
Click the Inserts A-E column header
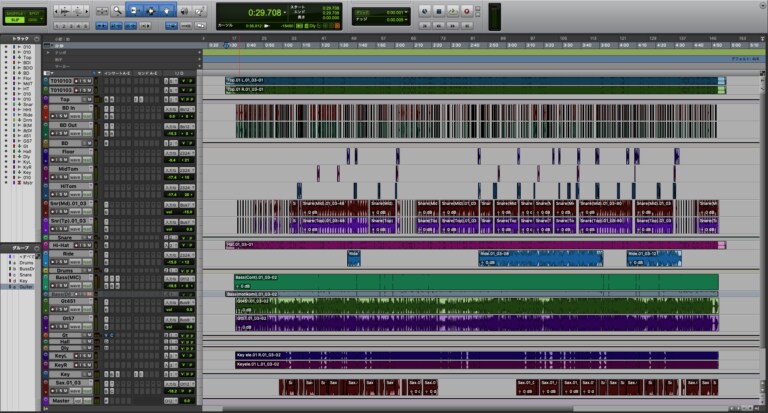pos(117,73)
